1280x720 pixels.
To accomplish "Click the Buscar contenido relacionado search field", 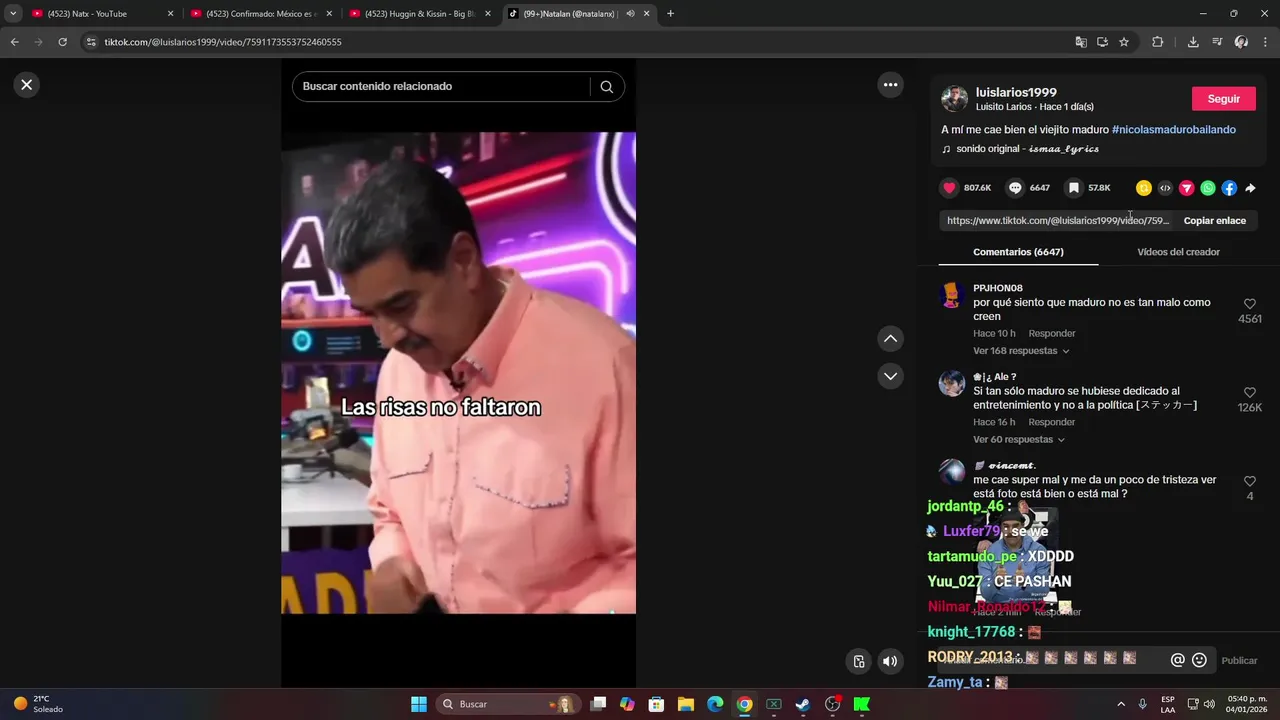I will (445, 87).
